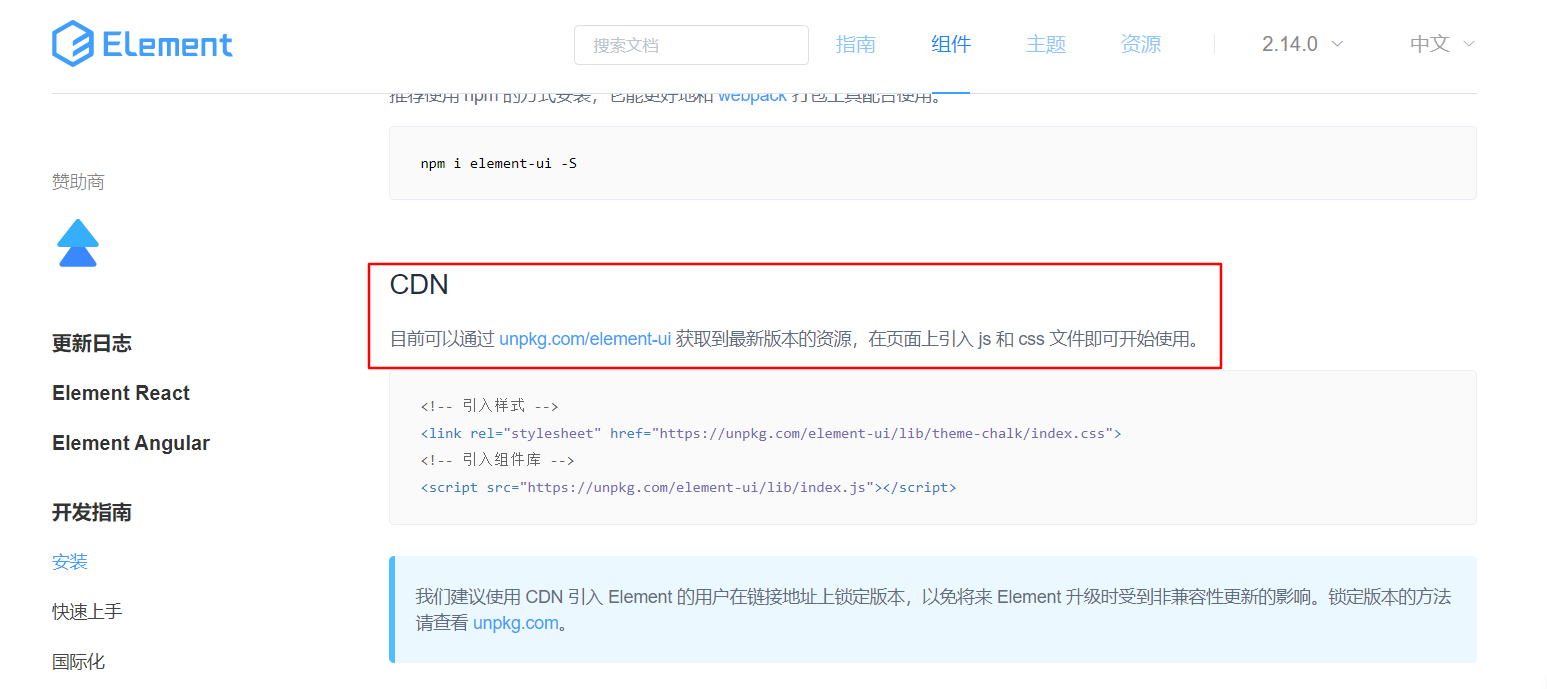Open the 指南 navigation section

pyautogui.click(x=855, y=44)
